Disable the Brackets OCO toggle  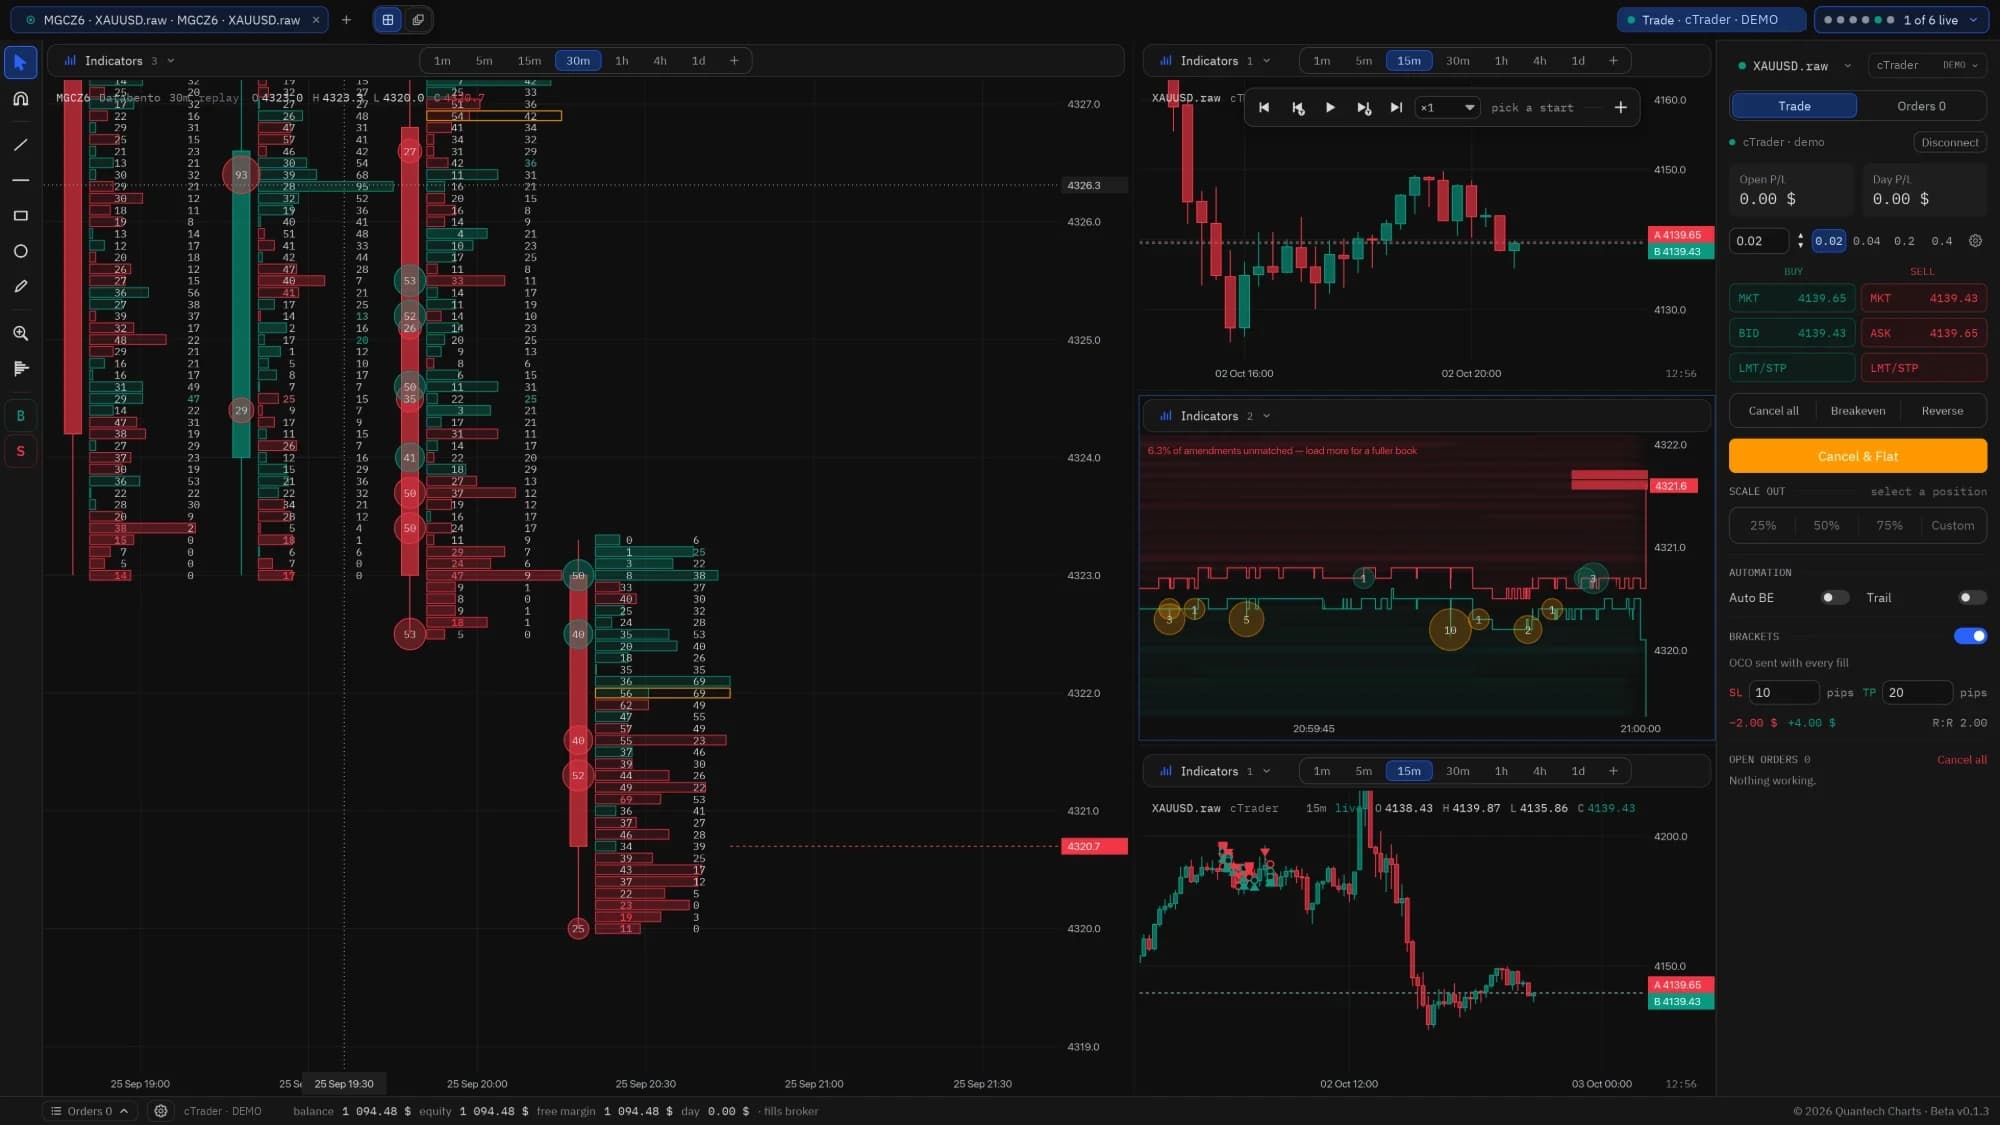[1970, 636]
